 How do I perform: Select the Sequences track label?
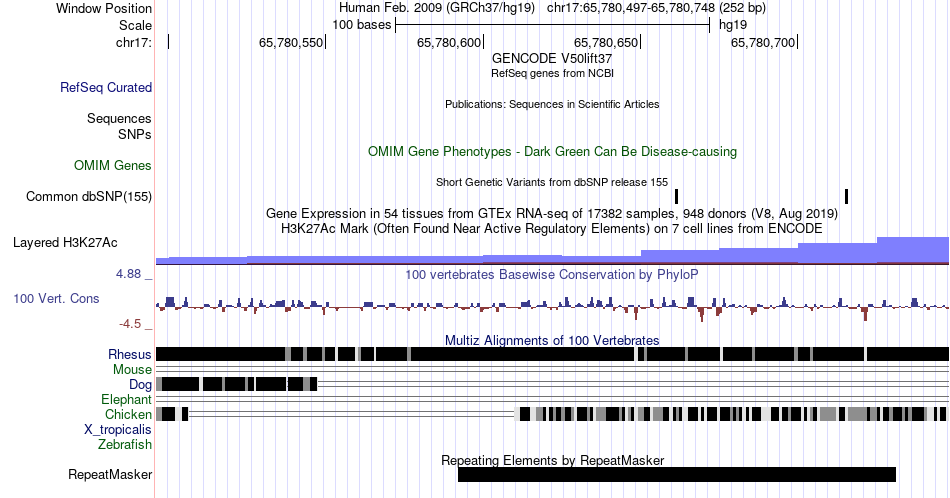[119, 118]
